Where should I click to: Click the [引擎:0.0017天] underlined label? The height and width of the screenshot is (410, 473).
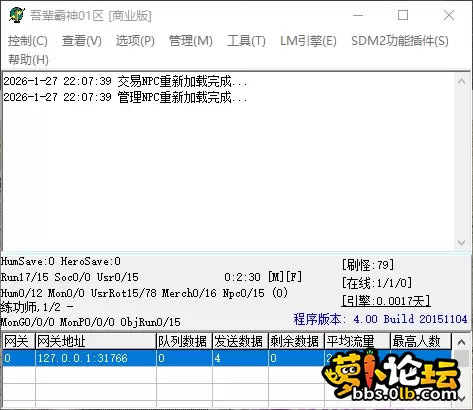tap(386, 301)
